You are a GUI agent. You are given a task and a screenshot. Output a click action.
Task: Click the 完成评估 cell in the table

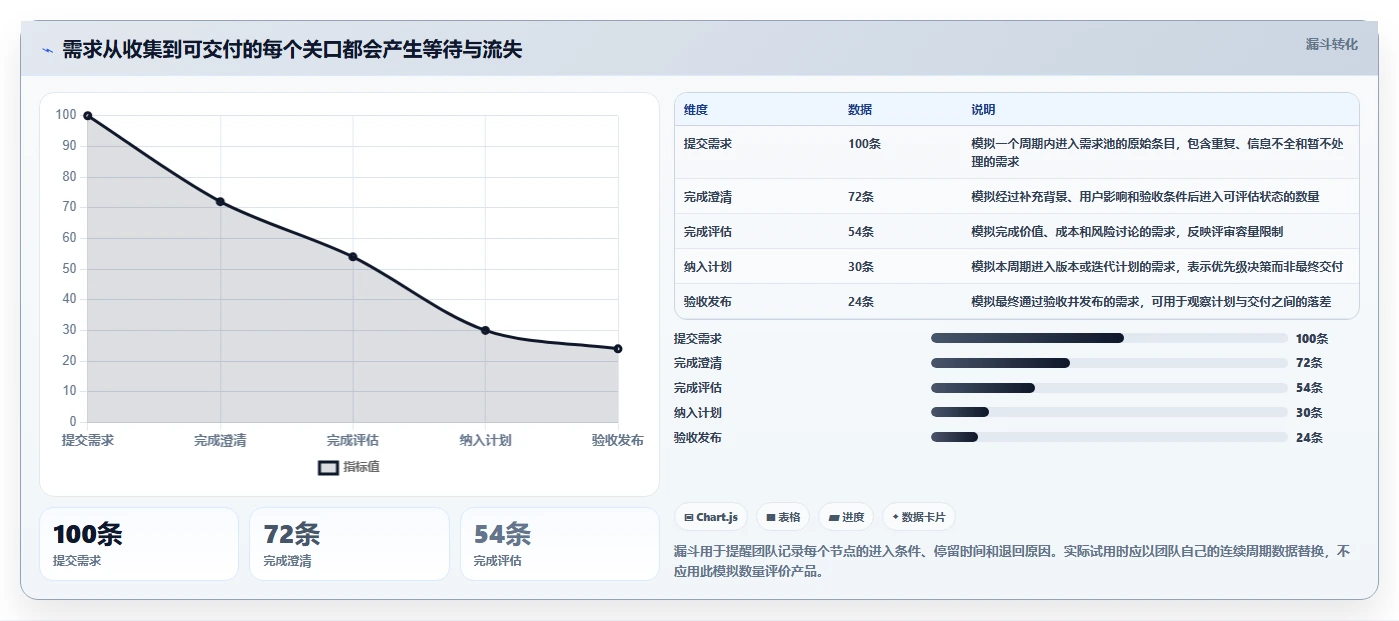(x=708, y=232)
